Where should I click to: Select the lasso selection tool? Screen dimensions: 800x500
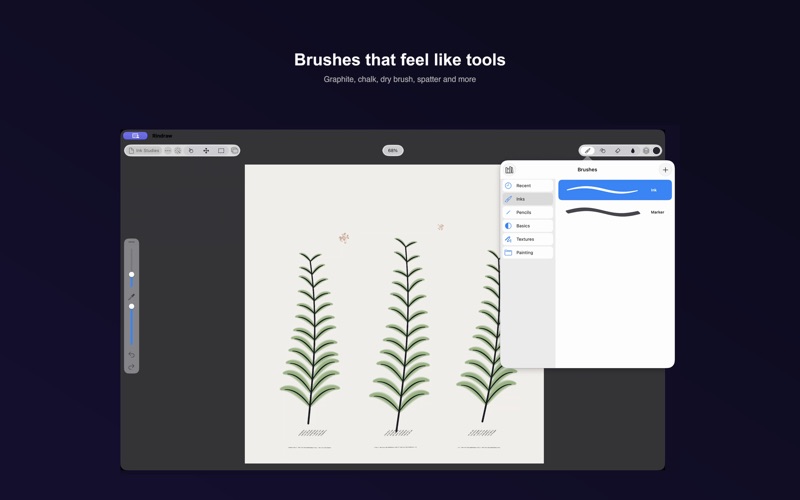pyautogui.click(x=191, y=151)
